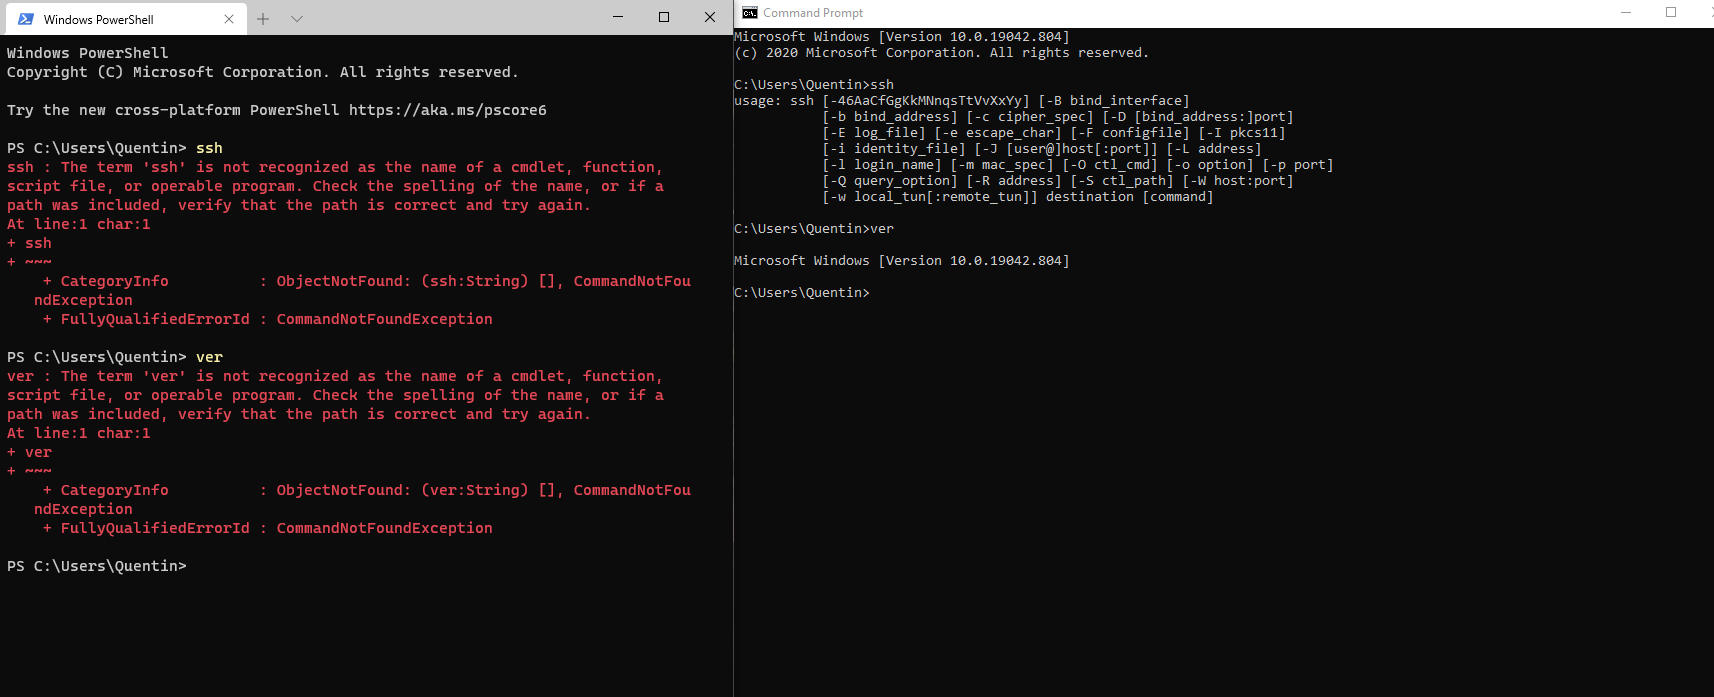Click '[-w local_tun[:remote_tun]]' option text
The height and width of the screenshot is (697, 1714).
pyautogui.click(x=930, y=197)
